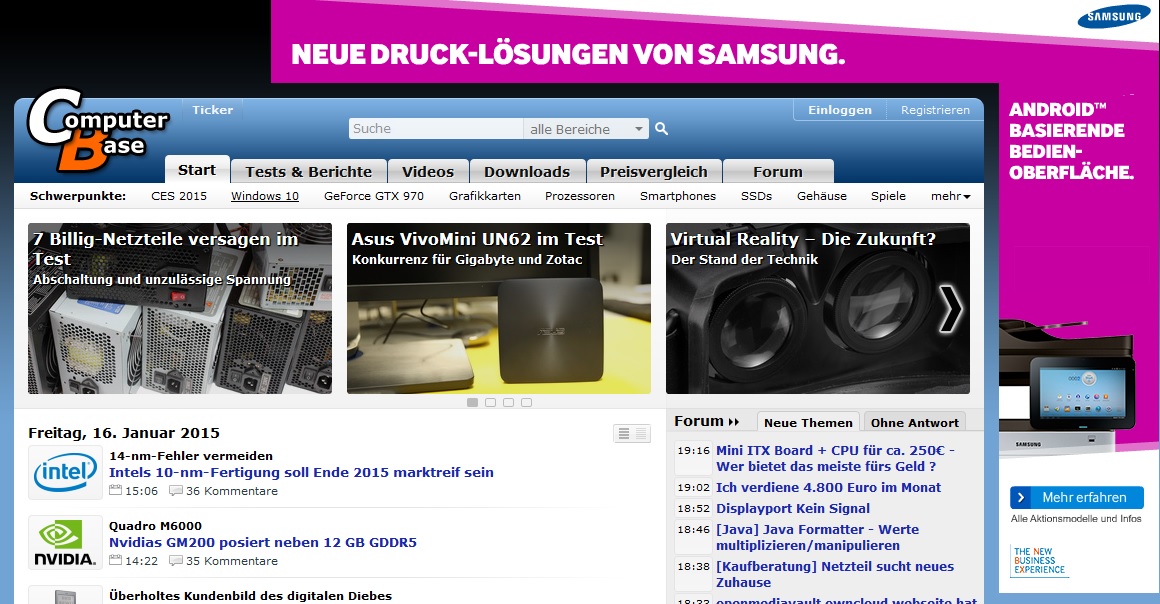Select first carousel page dot
The width and height of the screenshot is (1160, 604).
click(x=472, y=403)
